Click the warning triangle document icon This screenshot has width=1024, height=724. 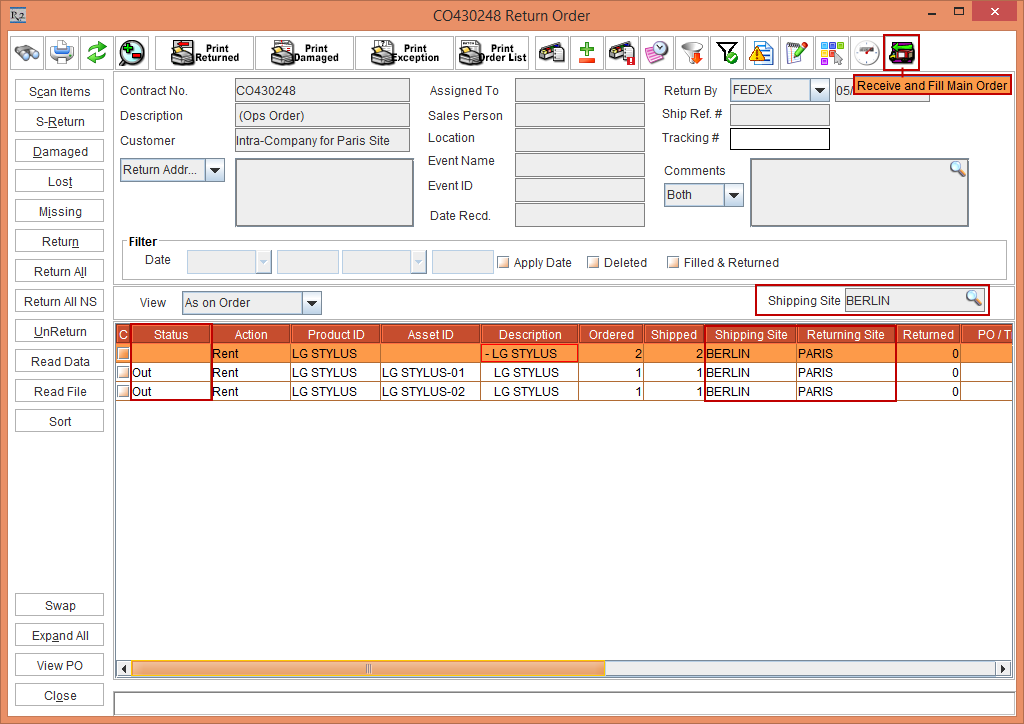point(762,52)
